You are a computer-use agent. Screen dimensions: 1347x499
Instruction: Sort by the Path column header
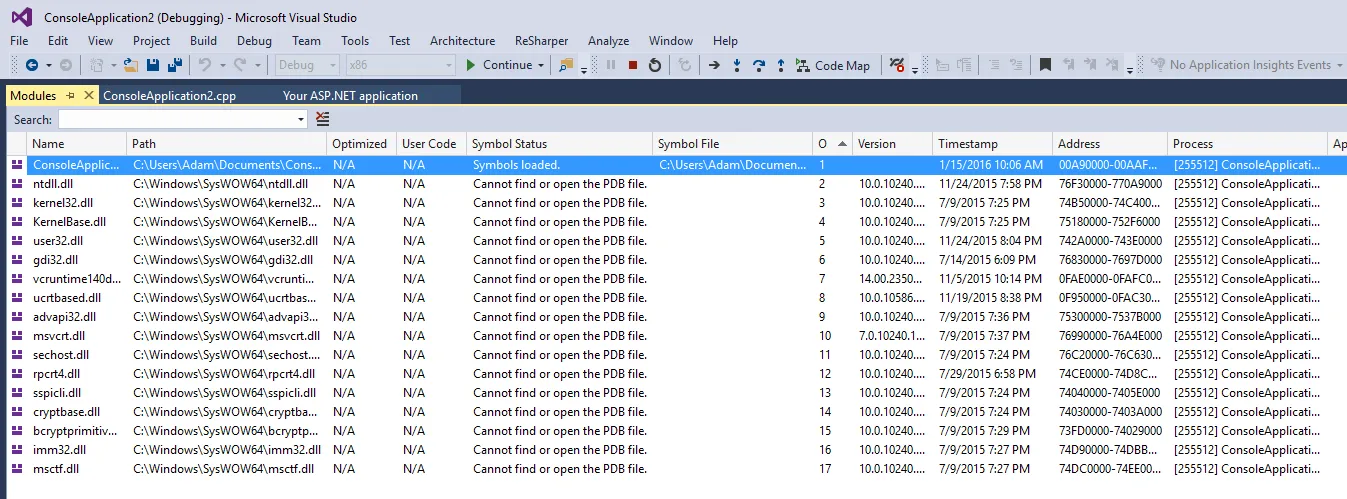click(227, 144)
